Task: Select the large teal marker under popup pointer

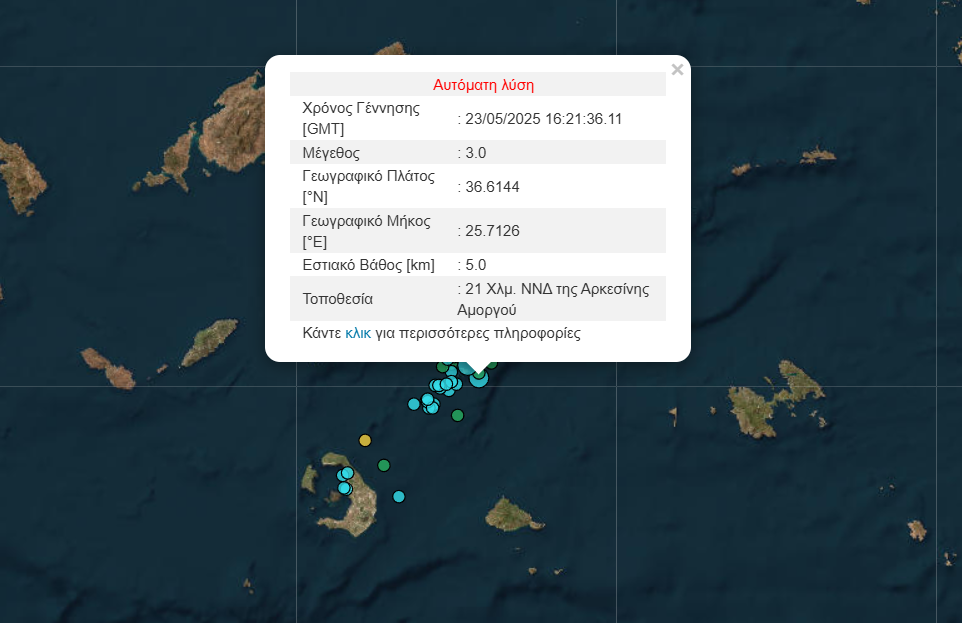Action: pyautogui.click(x=479, y=378)
